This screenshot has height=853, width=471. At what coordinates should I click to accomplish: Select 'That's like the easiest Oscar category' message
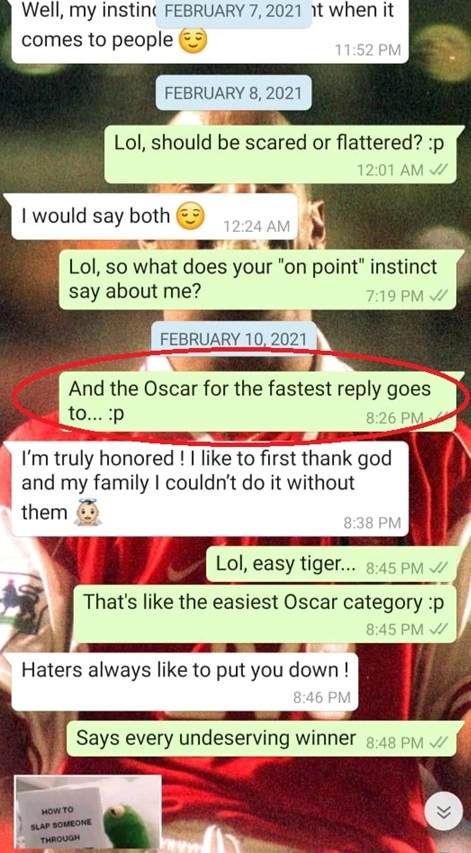[264, 614]
